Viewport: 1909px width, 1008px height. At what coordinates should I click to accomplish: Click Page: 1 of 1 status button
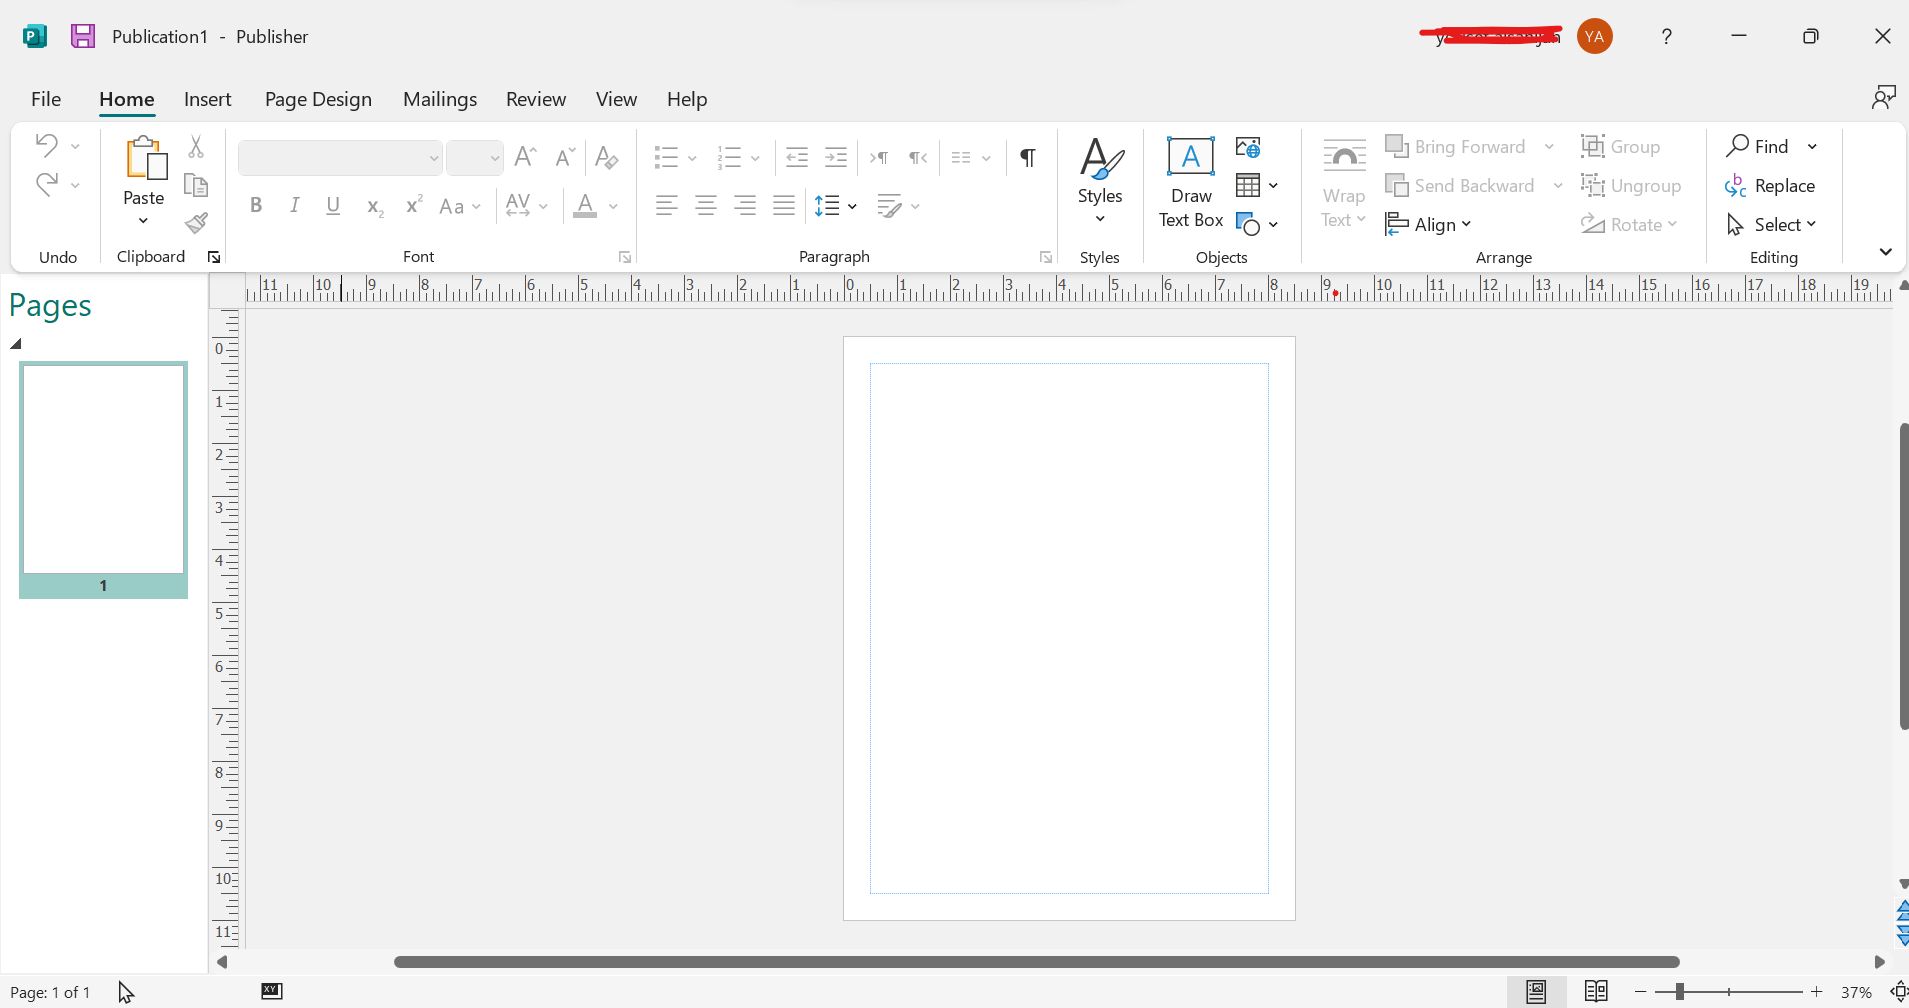point(50,992)
